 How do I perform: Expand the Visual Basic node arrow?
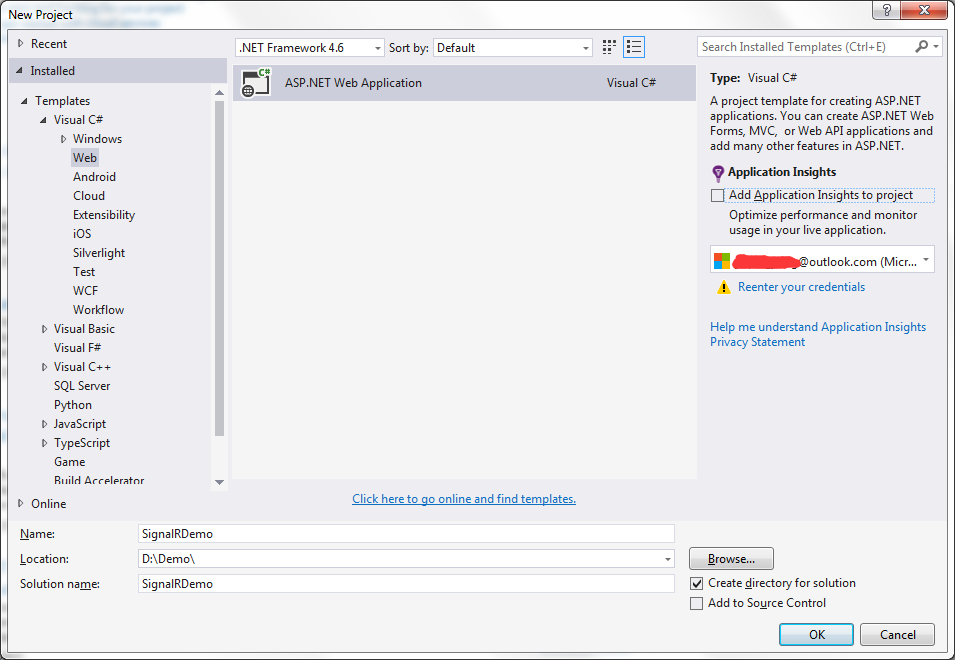(x=44, y=329)
